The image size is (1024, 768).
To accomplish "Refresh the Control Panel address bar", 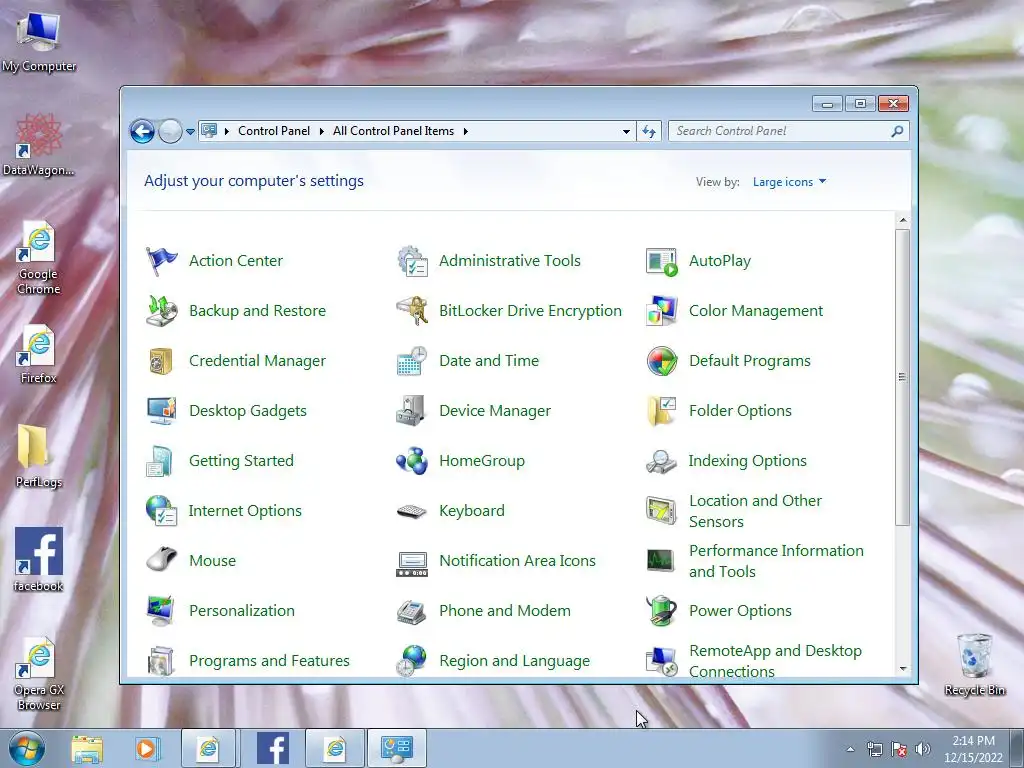I will coord(648,131).
